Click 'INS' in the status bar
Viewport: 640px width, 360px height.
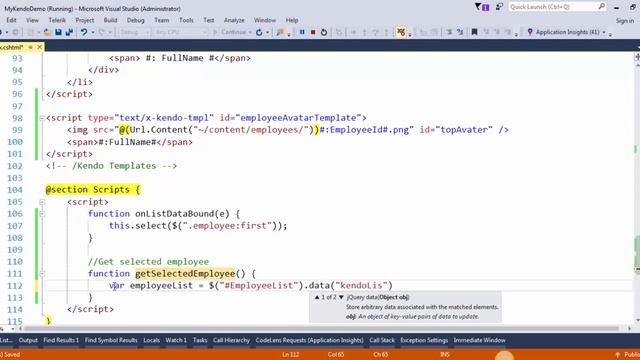444,354
